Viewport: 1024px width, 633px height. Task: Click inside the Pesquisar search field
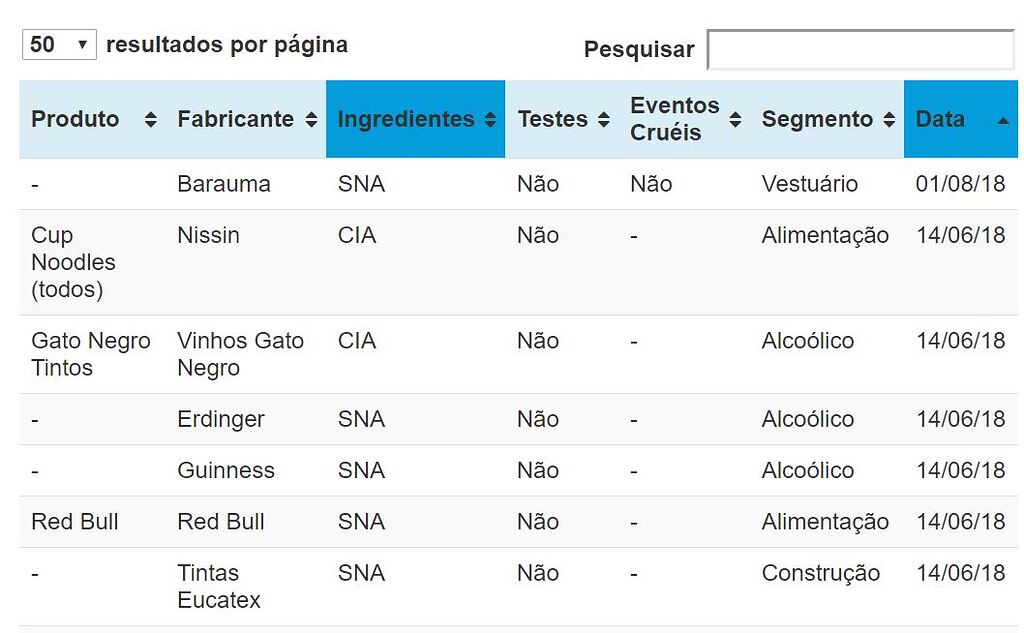860,50
